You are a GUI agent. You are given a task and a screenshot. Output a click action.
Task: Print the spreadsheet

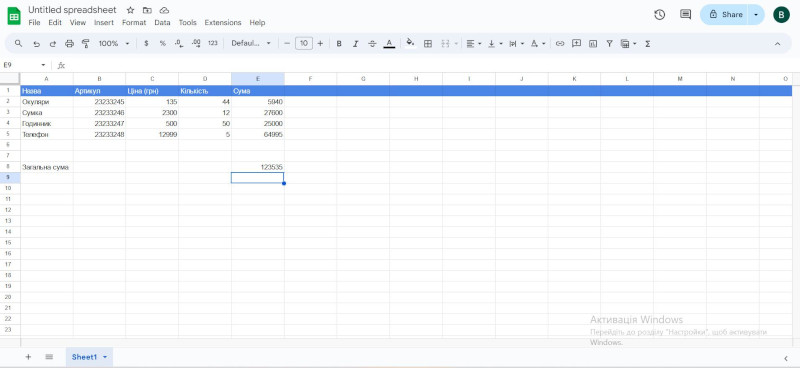[x=69, y=44]
